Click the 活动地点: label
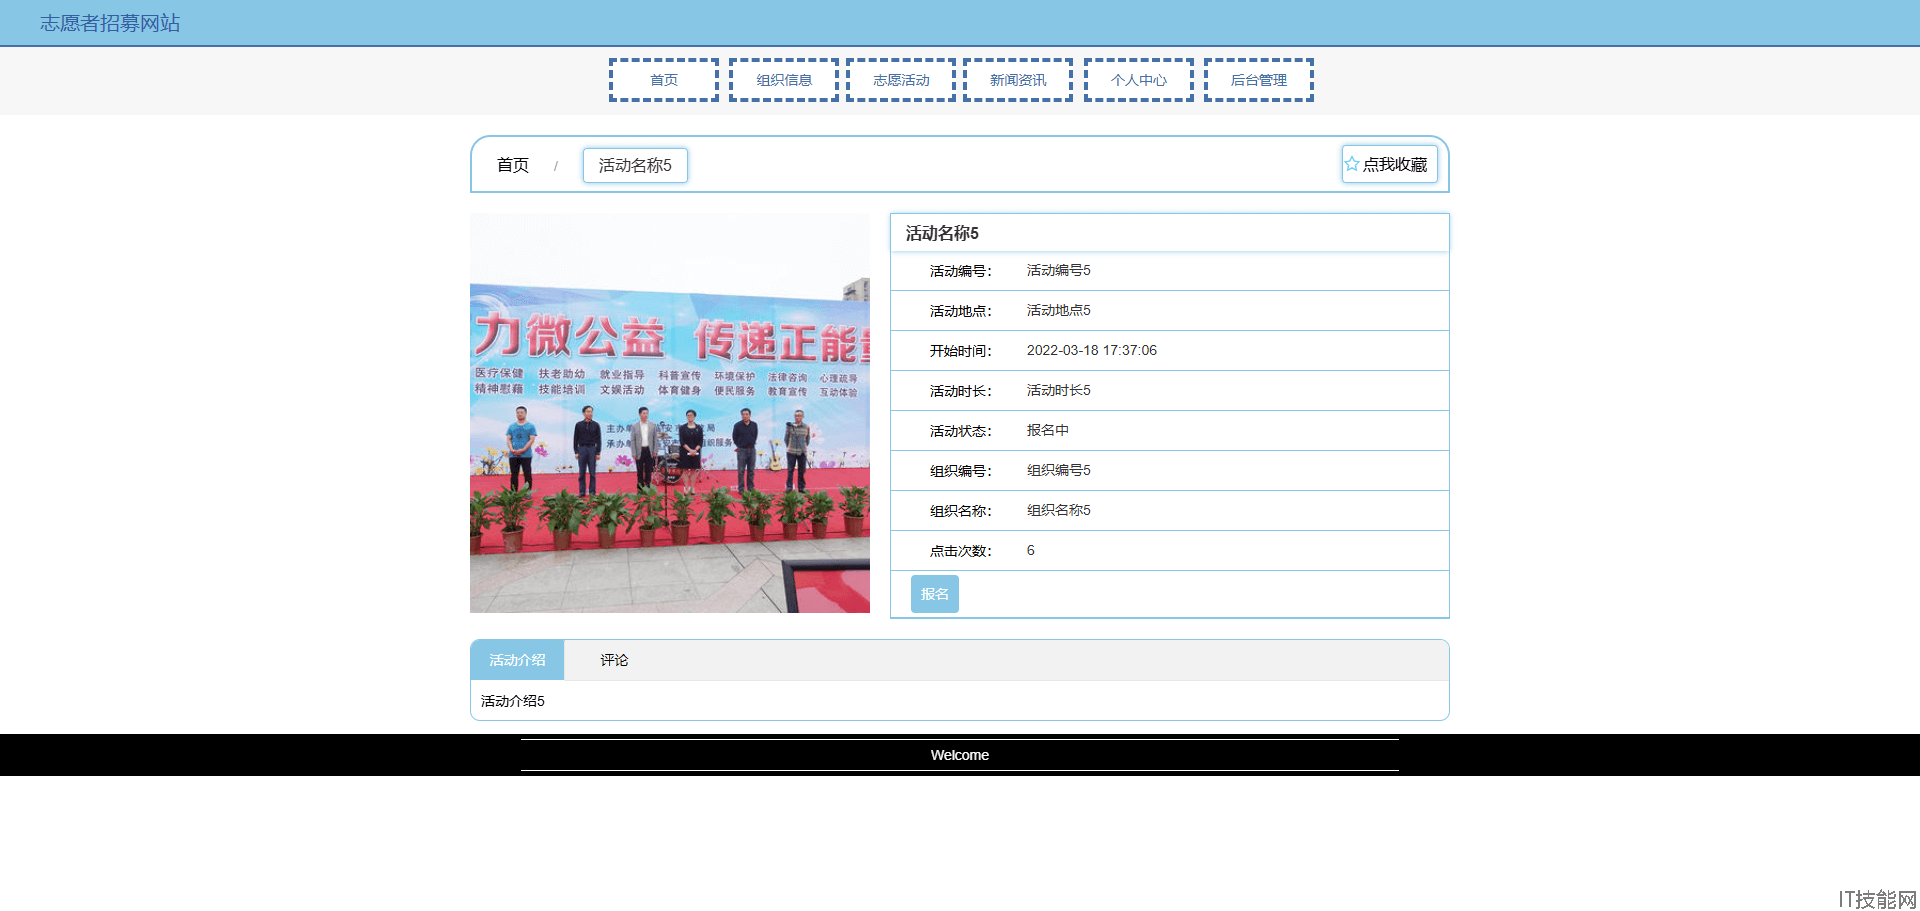The image size is (1920, 911). [x=961, y=311]
